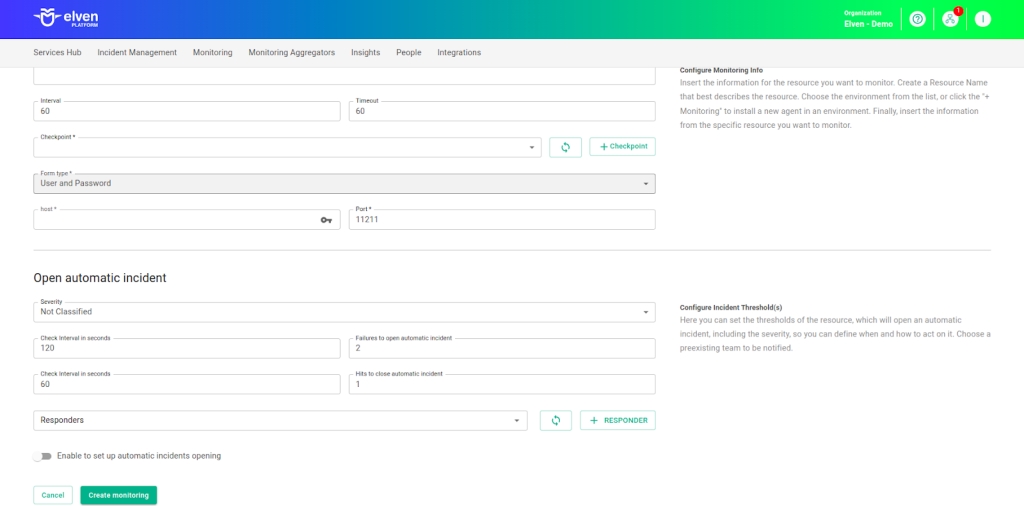Cancel the monitoring form
The image size is (1024, 506).
(53, 495)
